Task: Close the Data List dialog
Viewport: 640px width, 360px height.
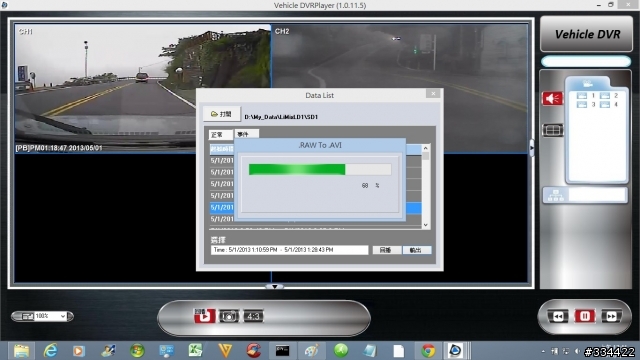Action: click(x=433, y=93)
